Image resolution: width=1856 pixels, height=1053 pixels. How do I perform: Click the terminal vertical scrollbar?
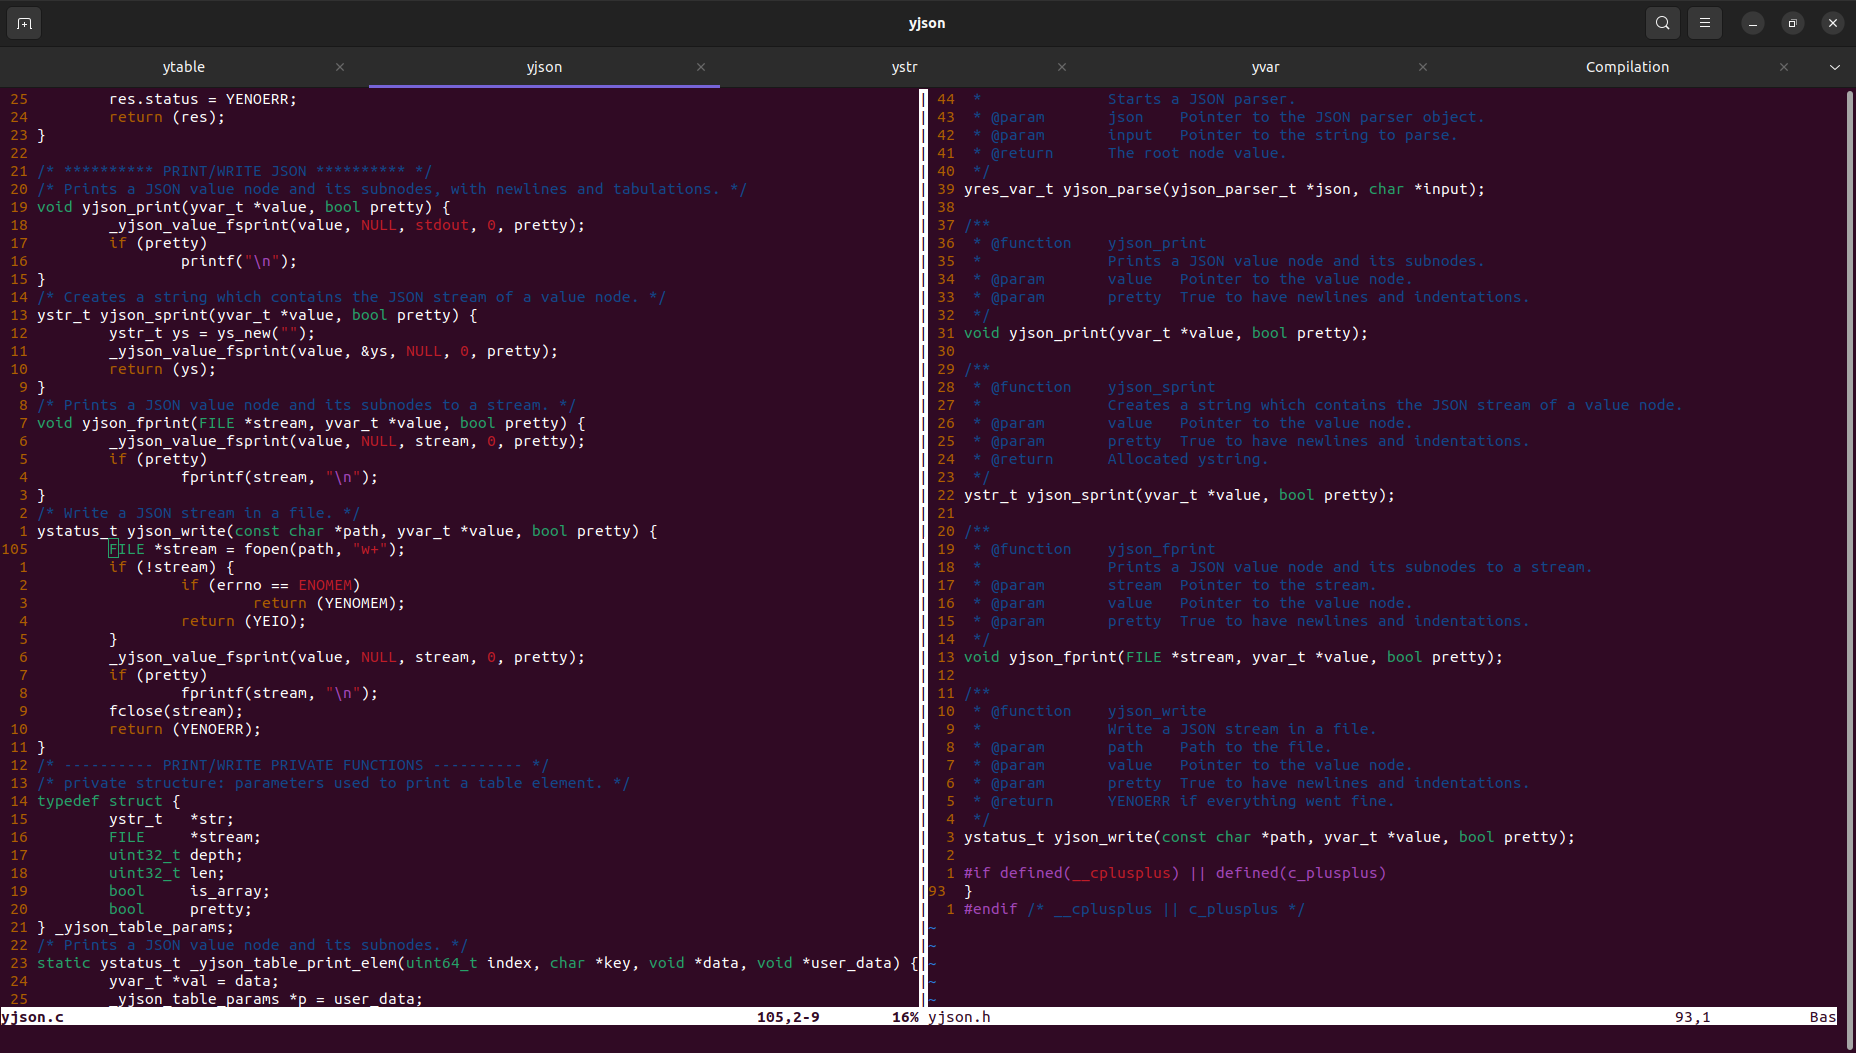point(1849,570)
